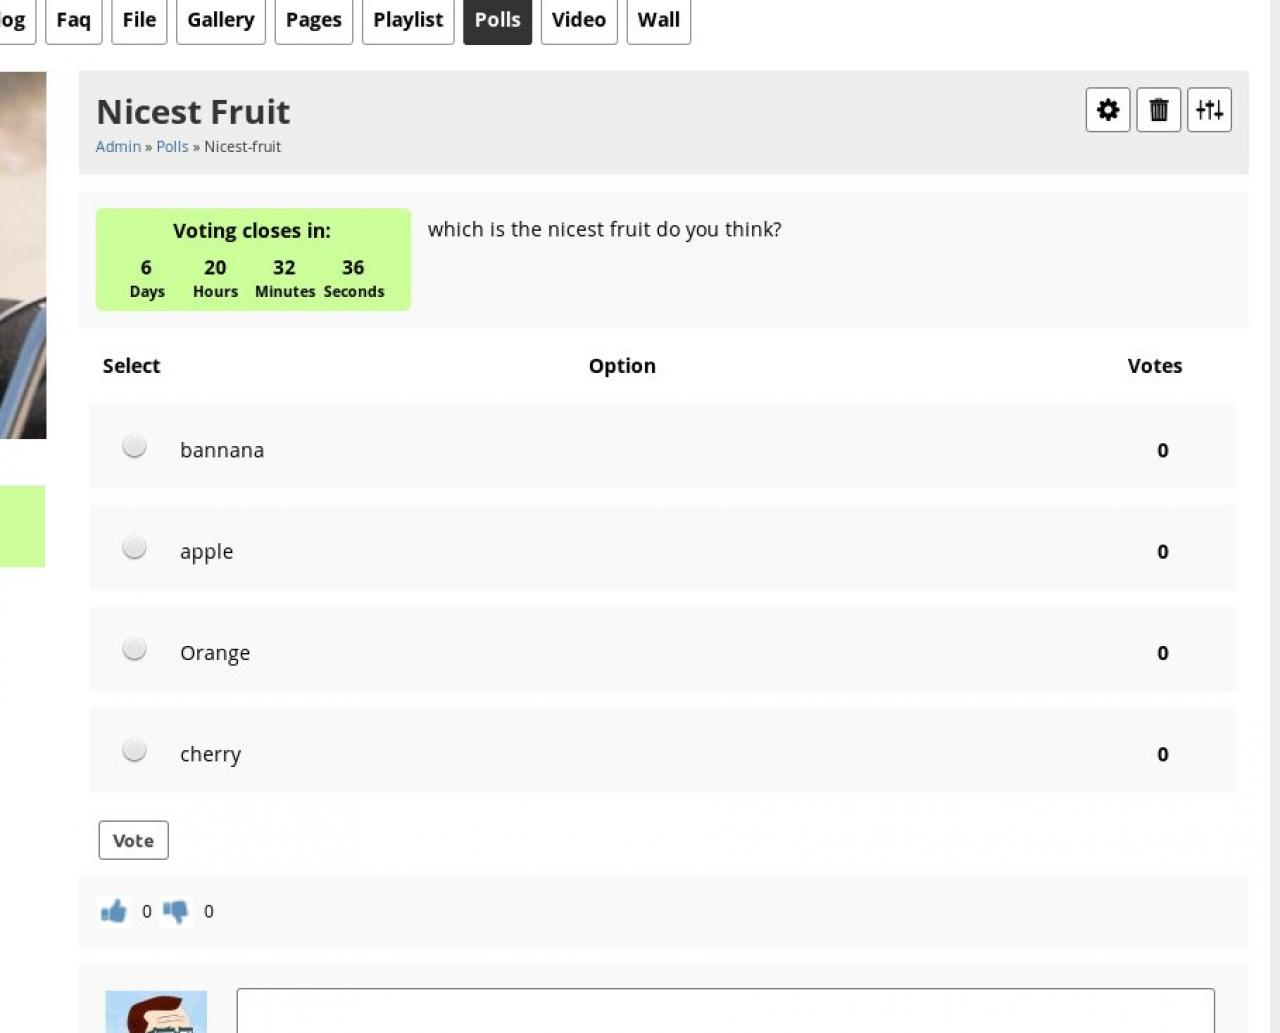Click thumbs up like icon

pyautogui.click(x=114, y=911)
